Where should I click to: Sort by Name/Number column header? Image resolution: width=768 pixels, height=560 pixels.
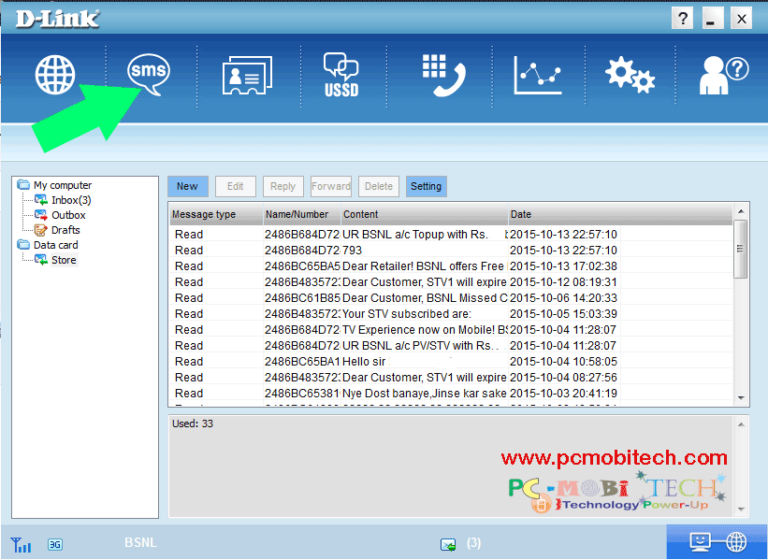pyautogui.click(x=302, y=214)
